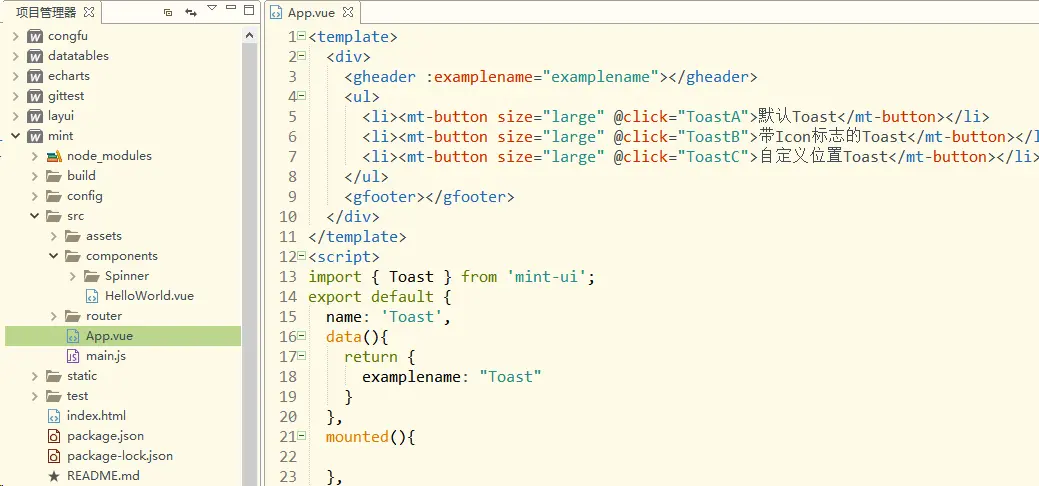Select App.vue in the project tree
Viewport: 1039px width, 486px height.
click(109, 336)
